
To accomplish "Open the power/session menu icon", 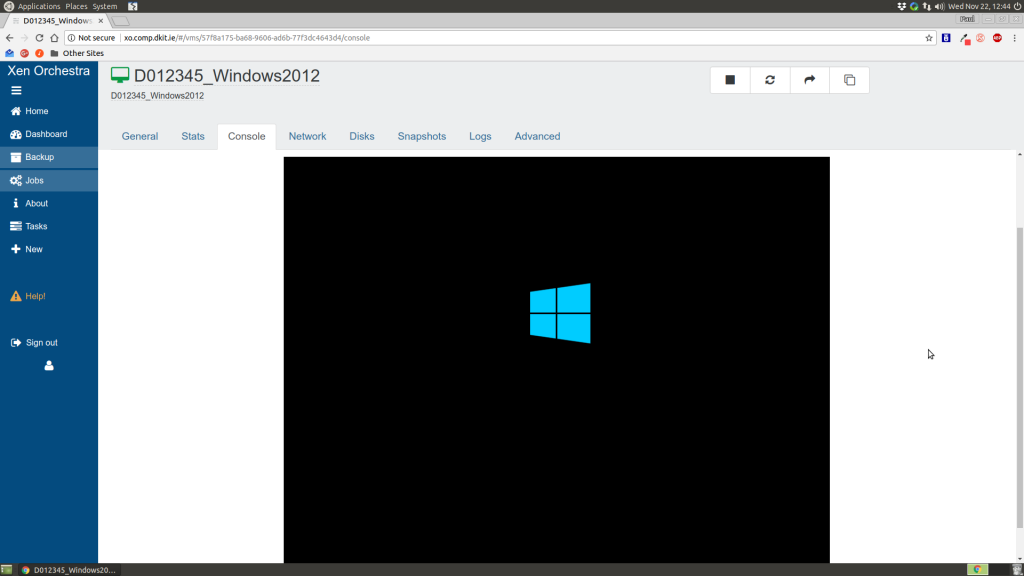I will click(x=1017, y=6).
